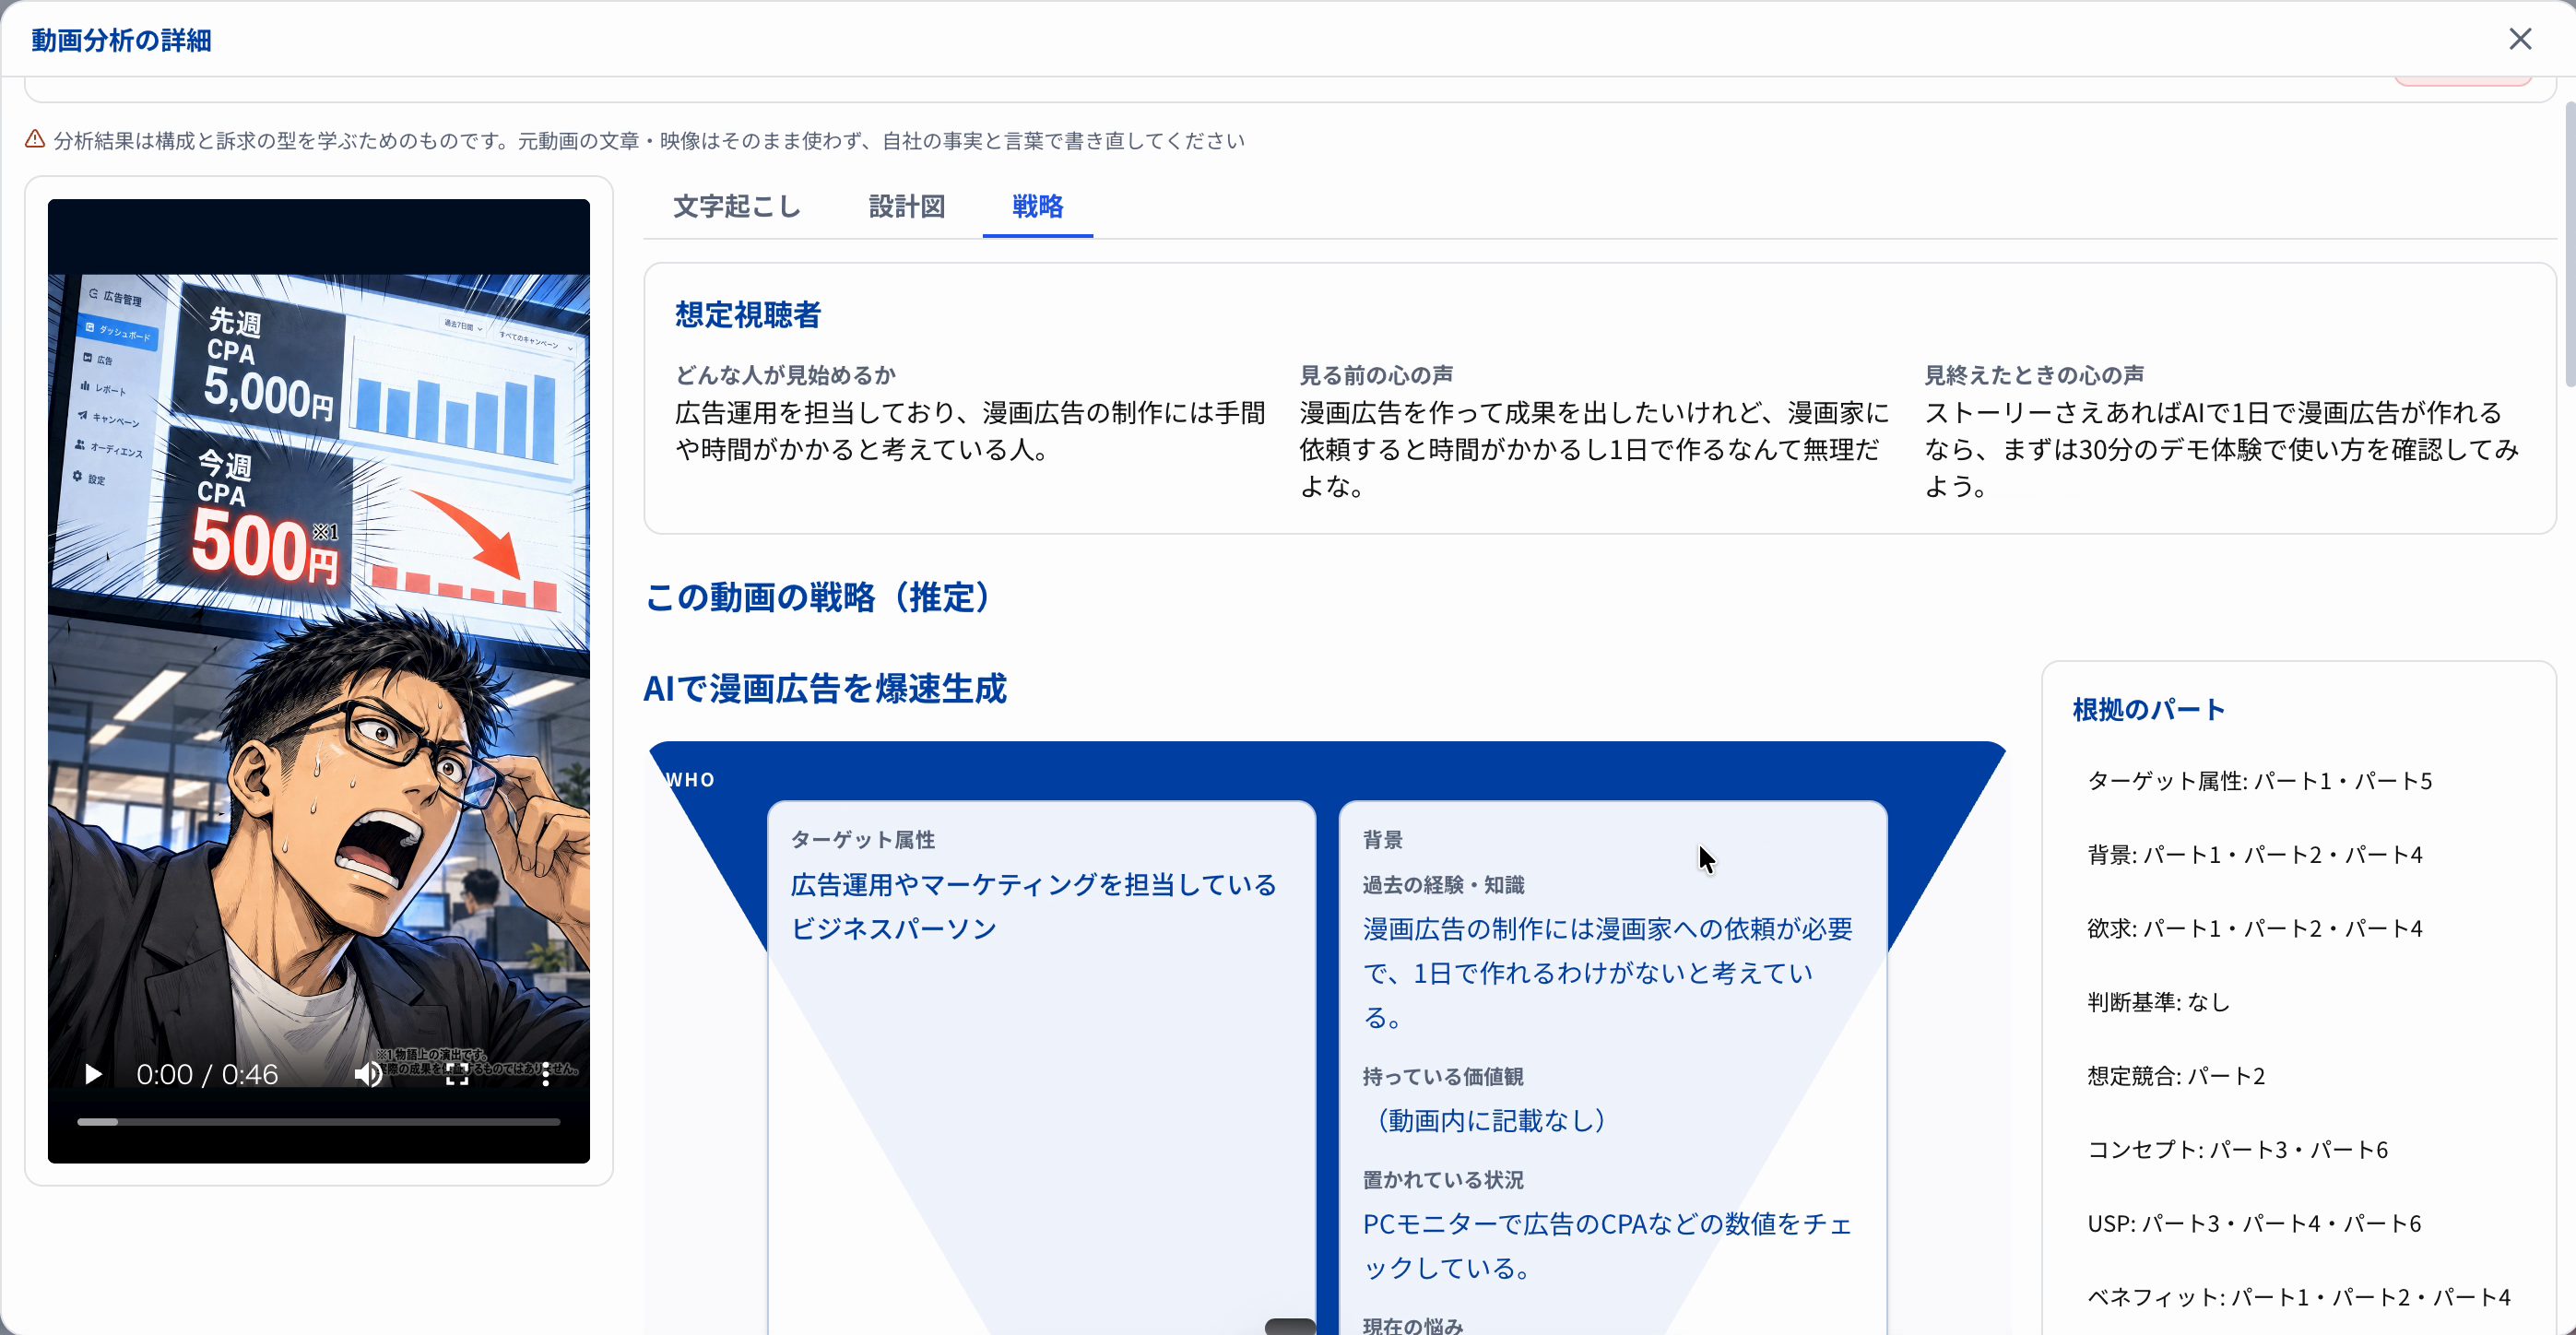2576x1335 pixels.
Task: Click the 背景 card label
Action: coord(1383,840)
